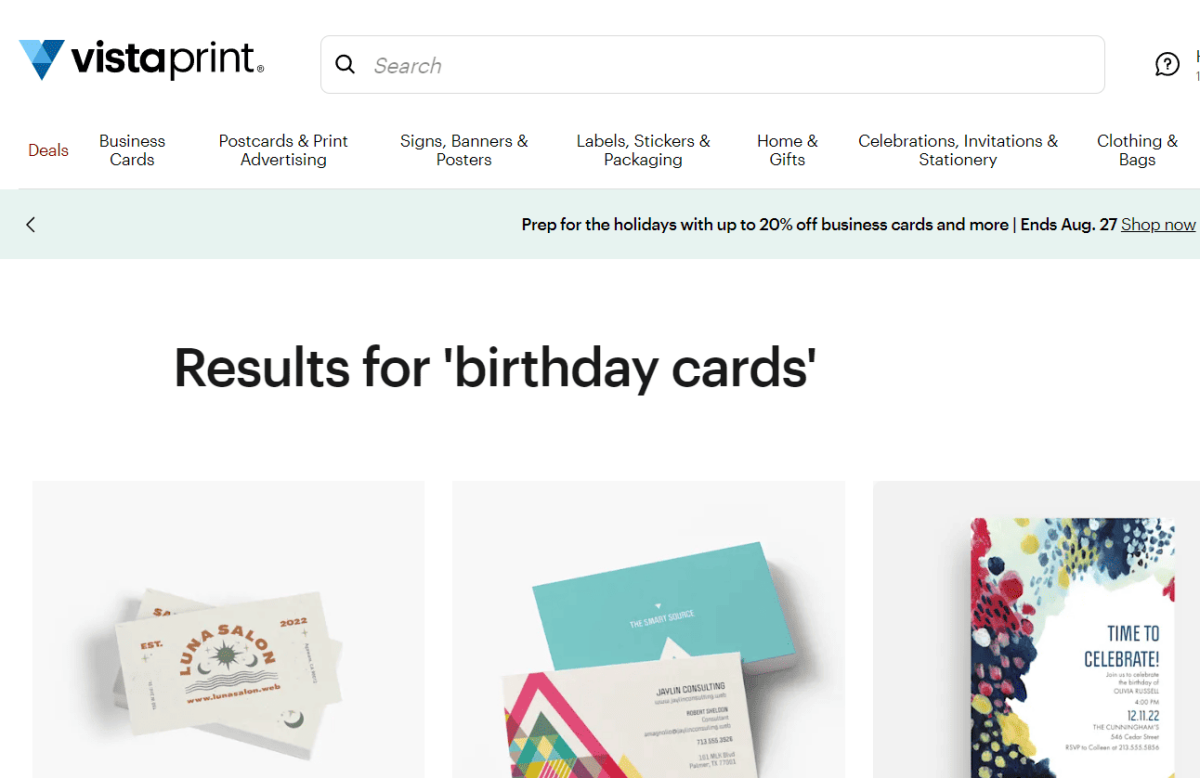Open the help question mark icon
The image size is (1200, 778).
1167,65
